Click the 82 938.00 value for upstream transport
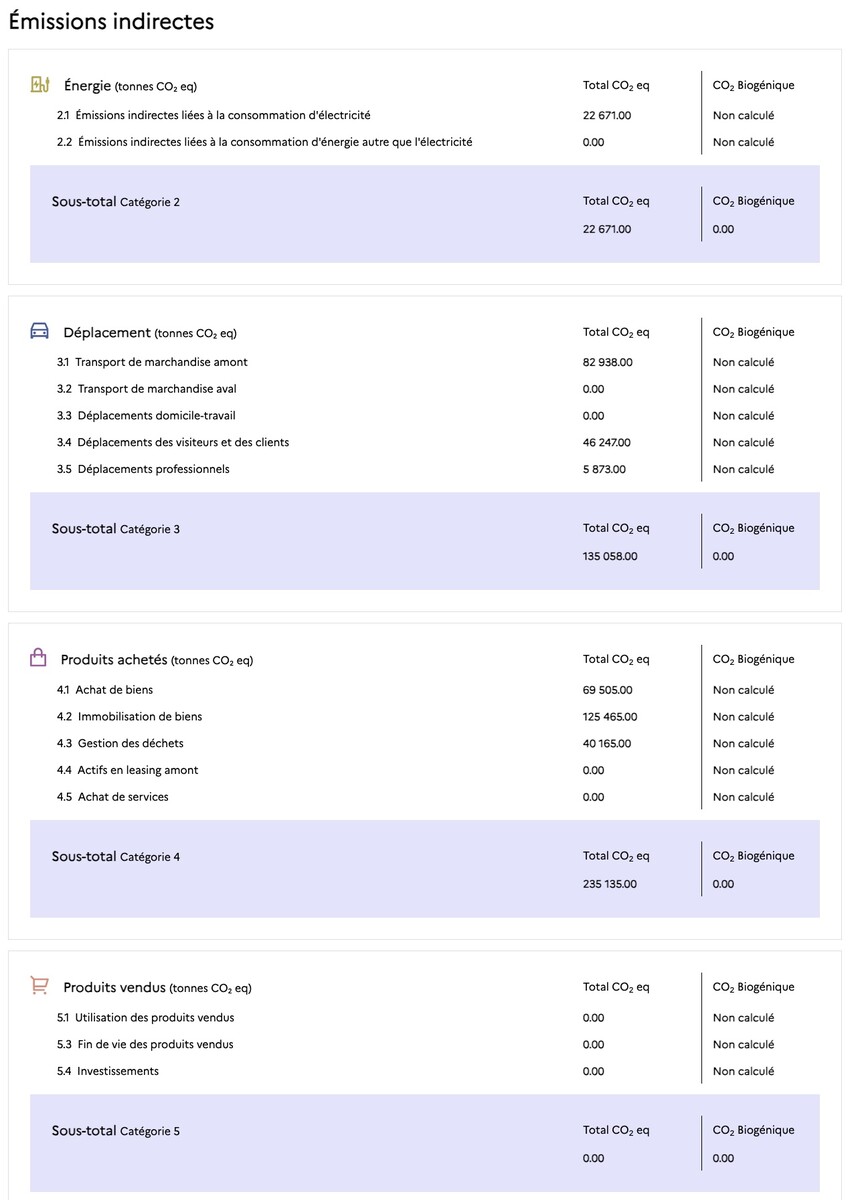Image resolution: width=854 pixels, height=1200 pixels. coord(607,362)
